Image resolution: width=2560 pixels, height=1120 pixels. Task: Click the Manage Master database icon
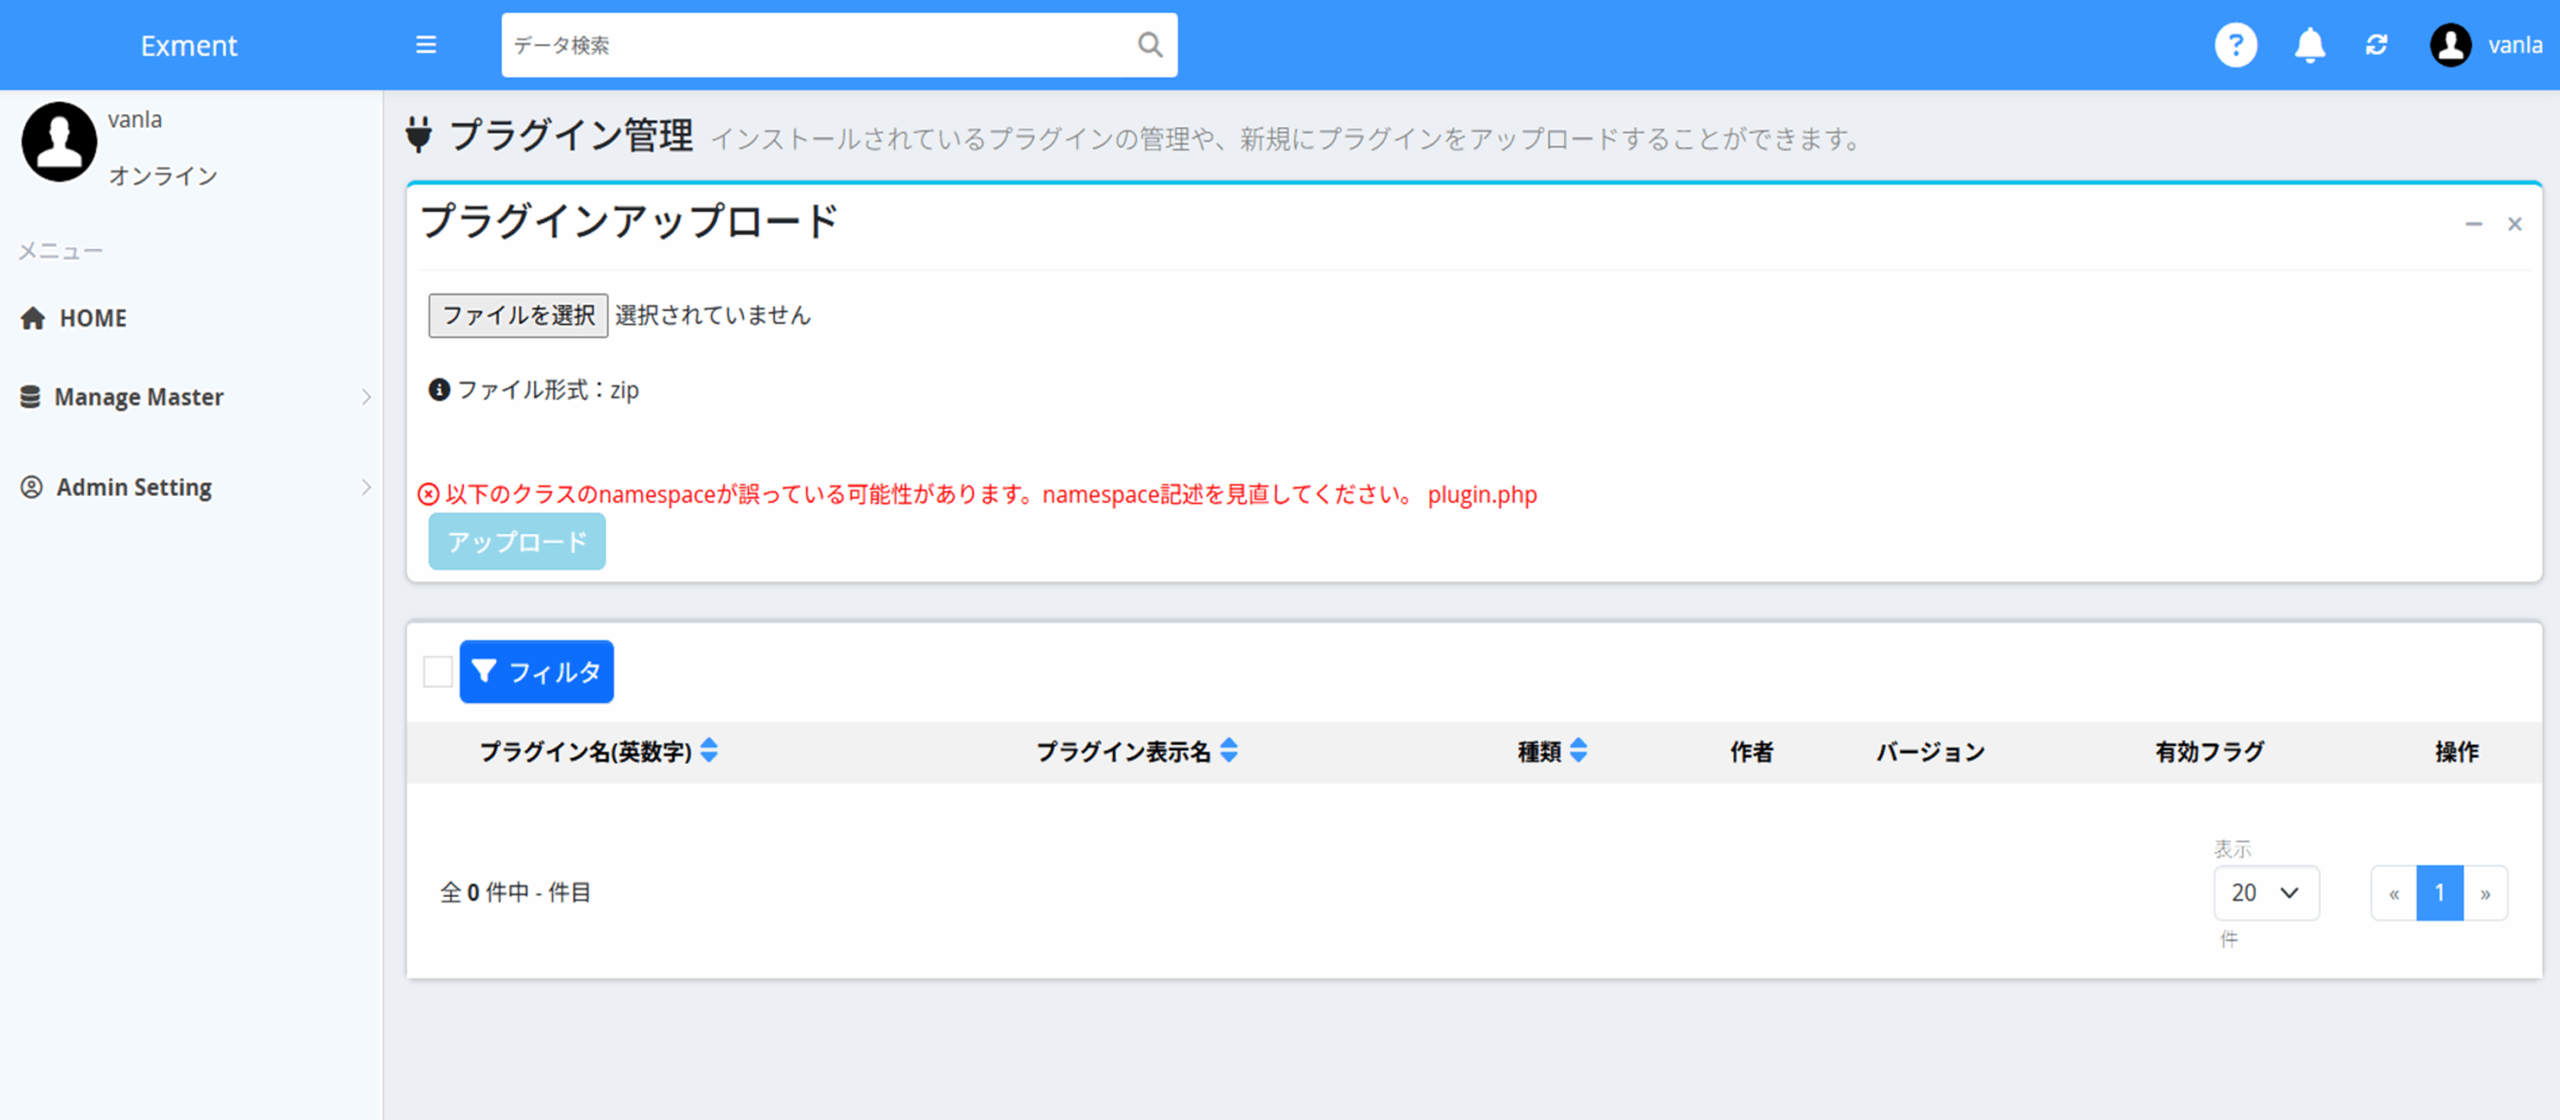point(31,397)
